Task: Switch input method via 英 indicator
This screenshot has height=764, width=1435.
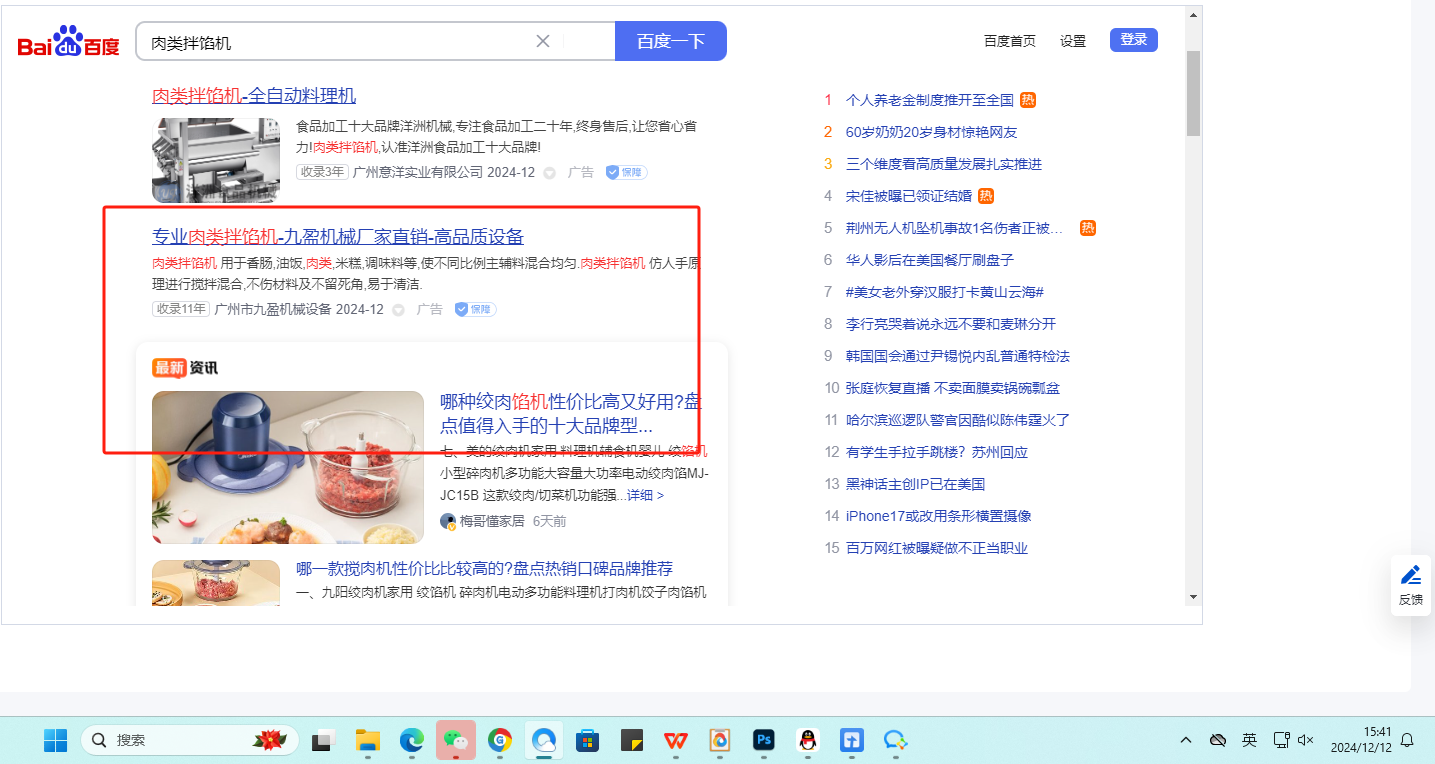Action: [x=1249, y=741]
